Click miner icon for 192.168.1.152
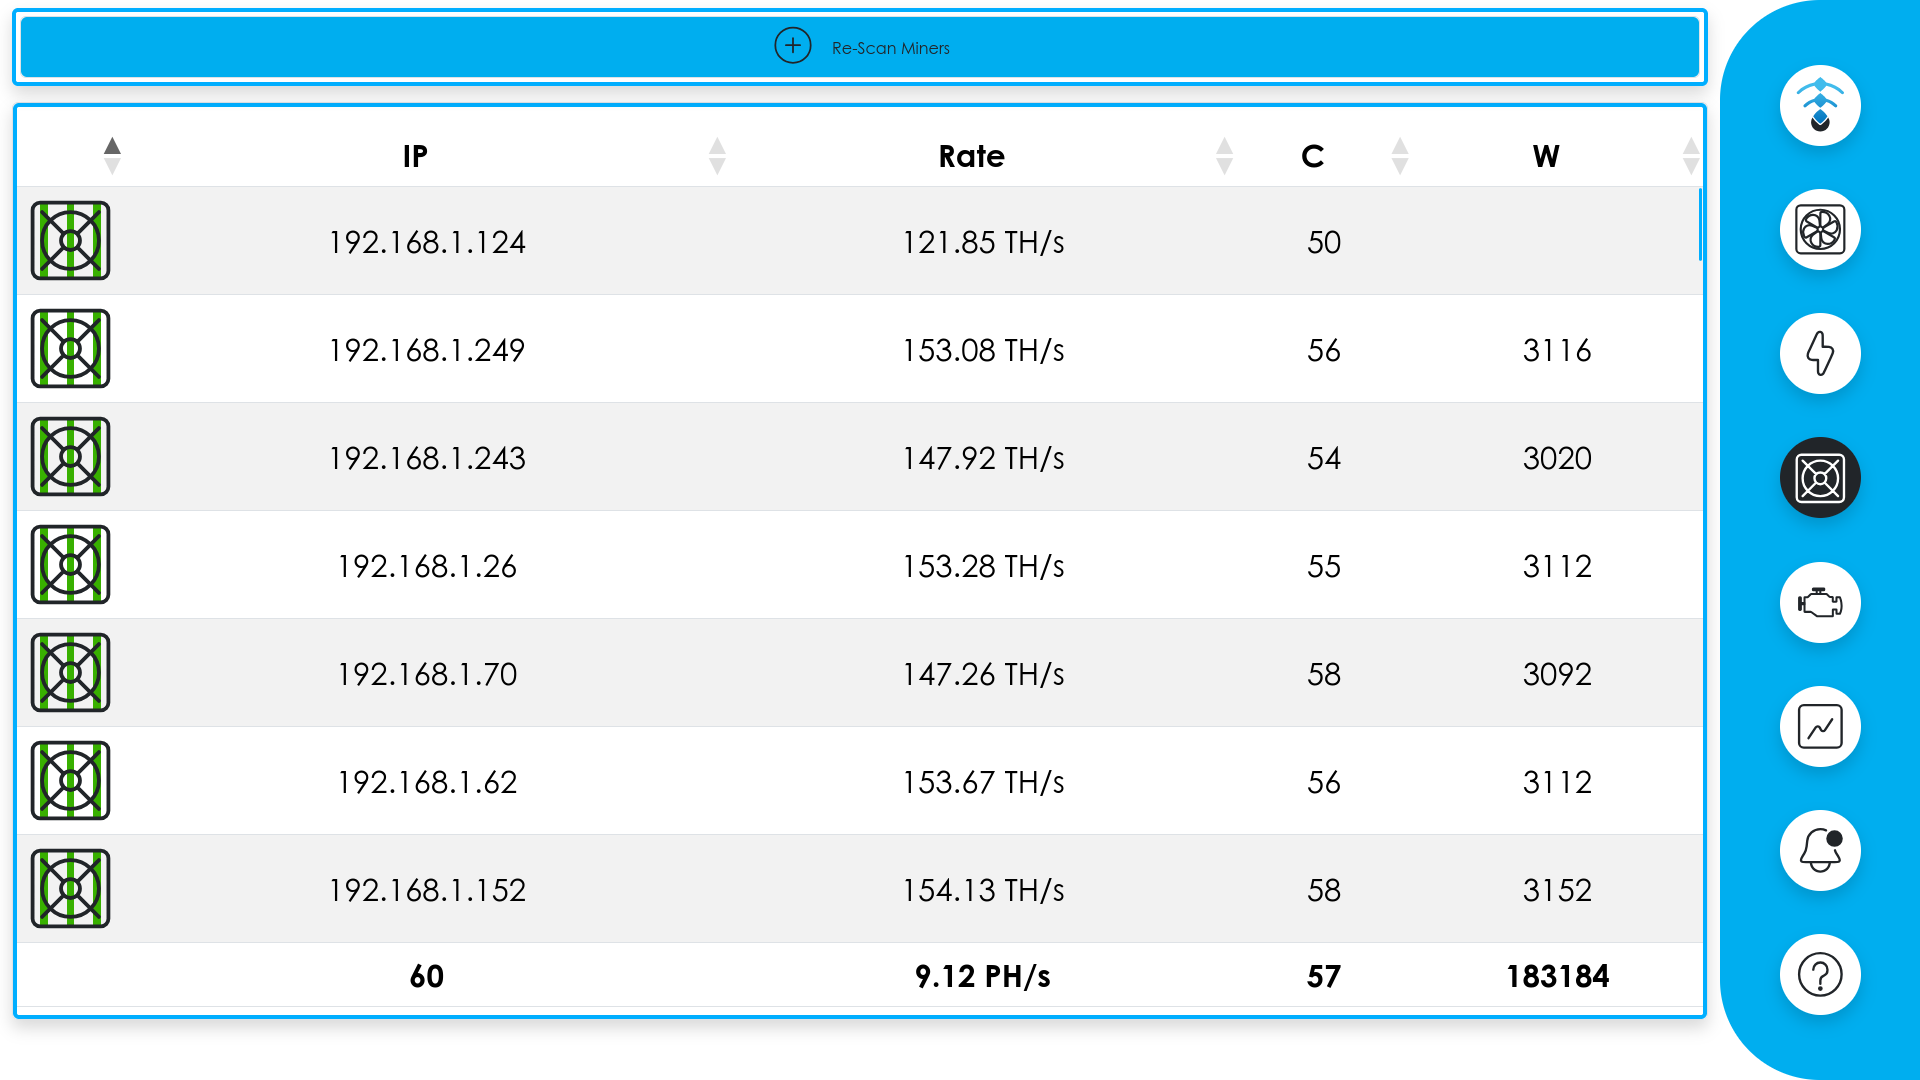This screenshot has height=1080, width=1920. coord(70,889)
